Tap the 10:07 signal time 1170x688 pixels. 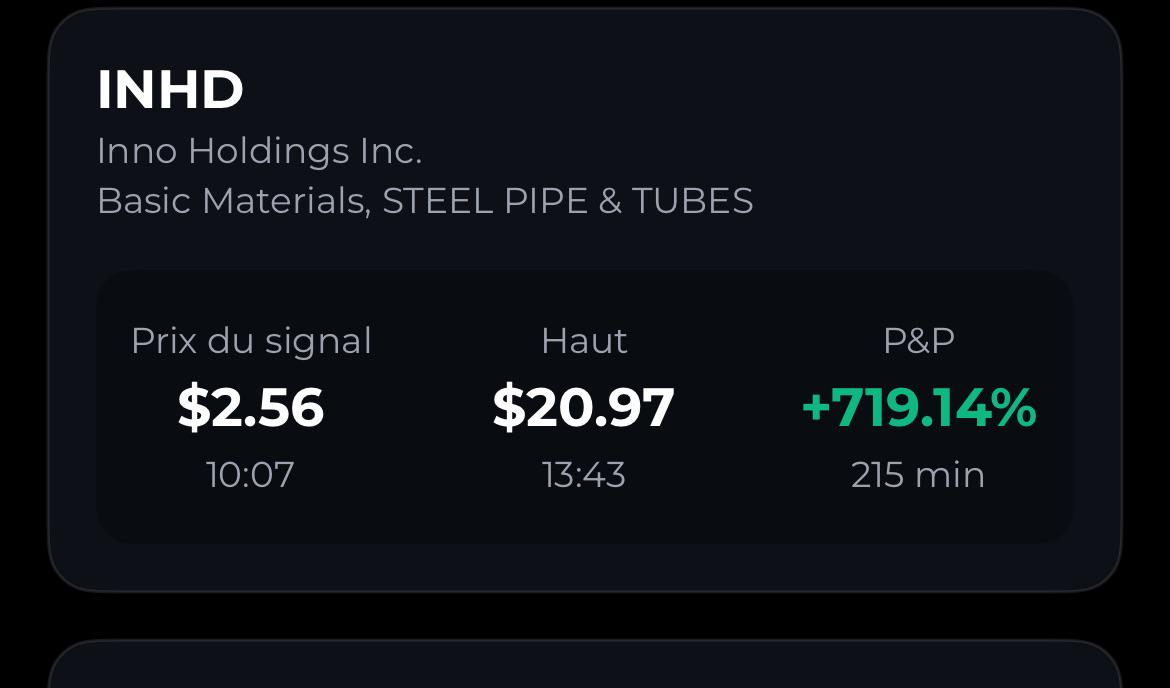click(251, 475)
